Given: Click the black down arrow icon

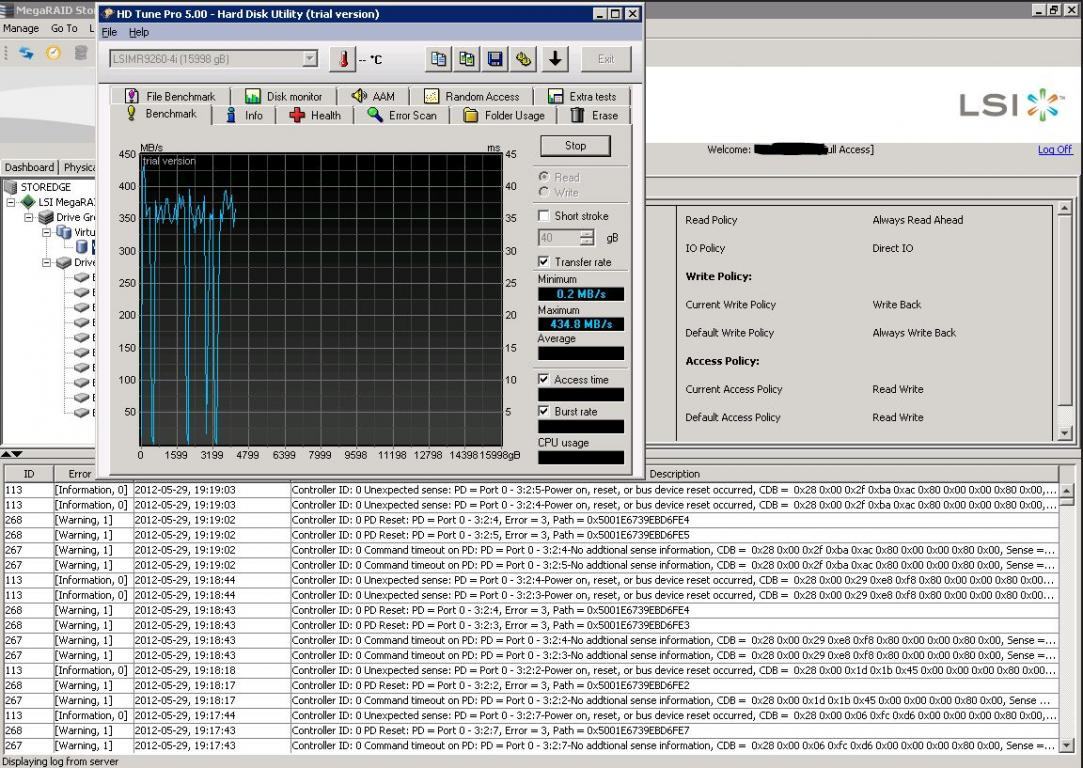Looking at the screenshot, I should pos(555,59).
